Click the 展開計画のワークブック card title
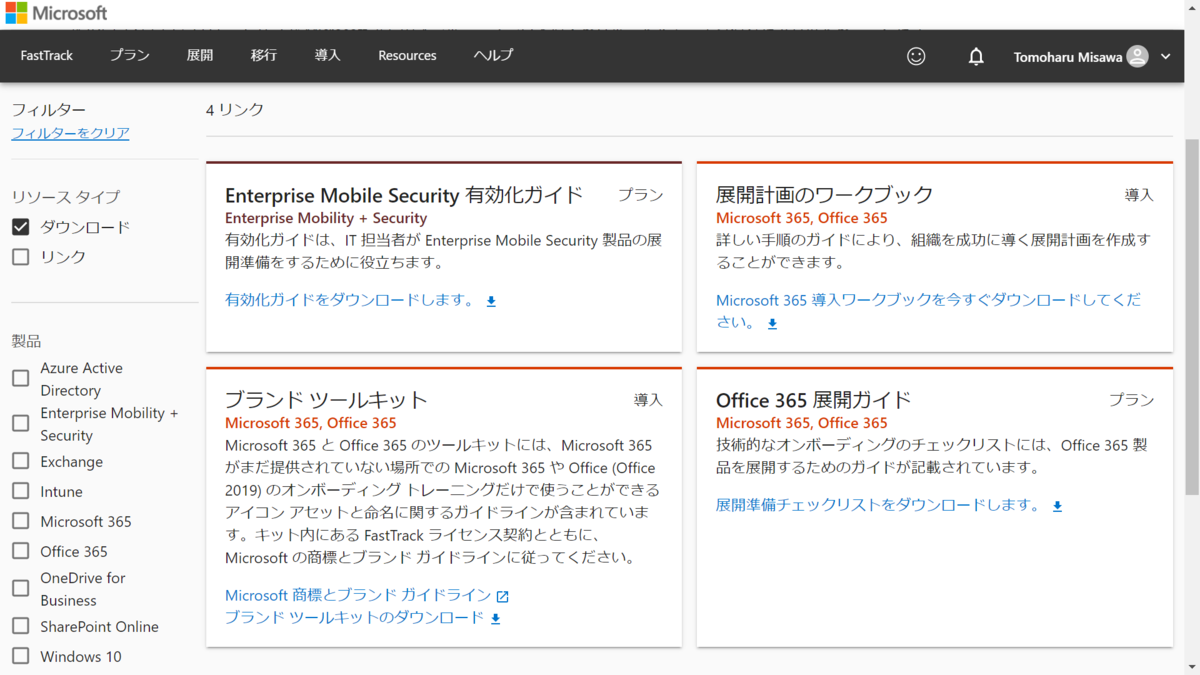 tap(824, 195)
